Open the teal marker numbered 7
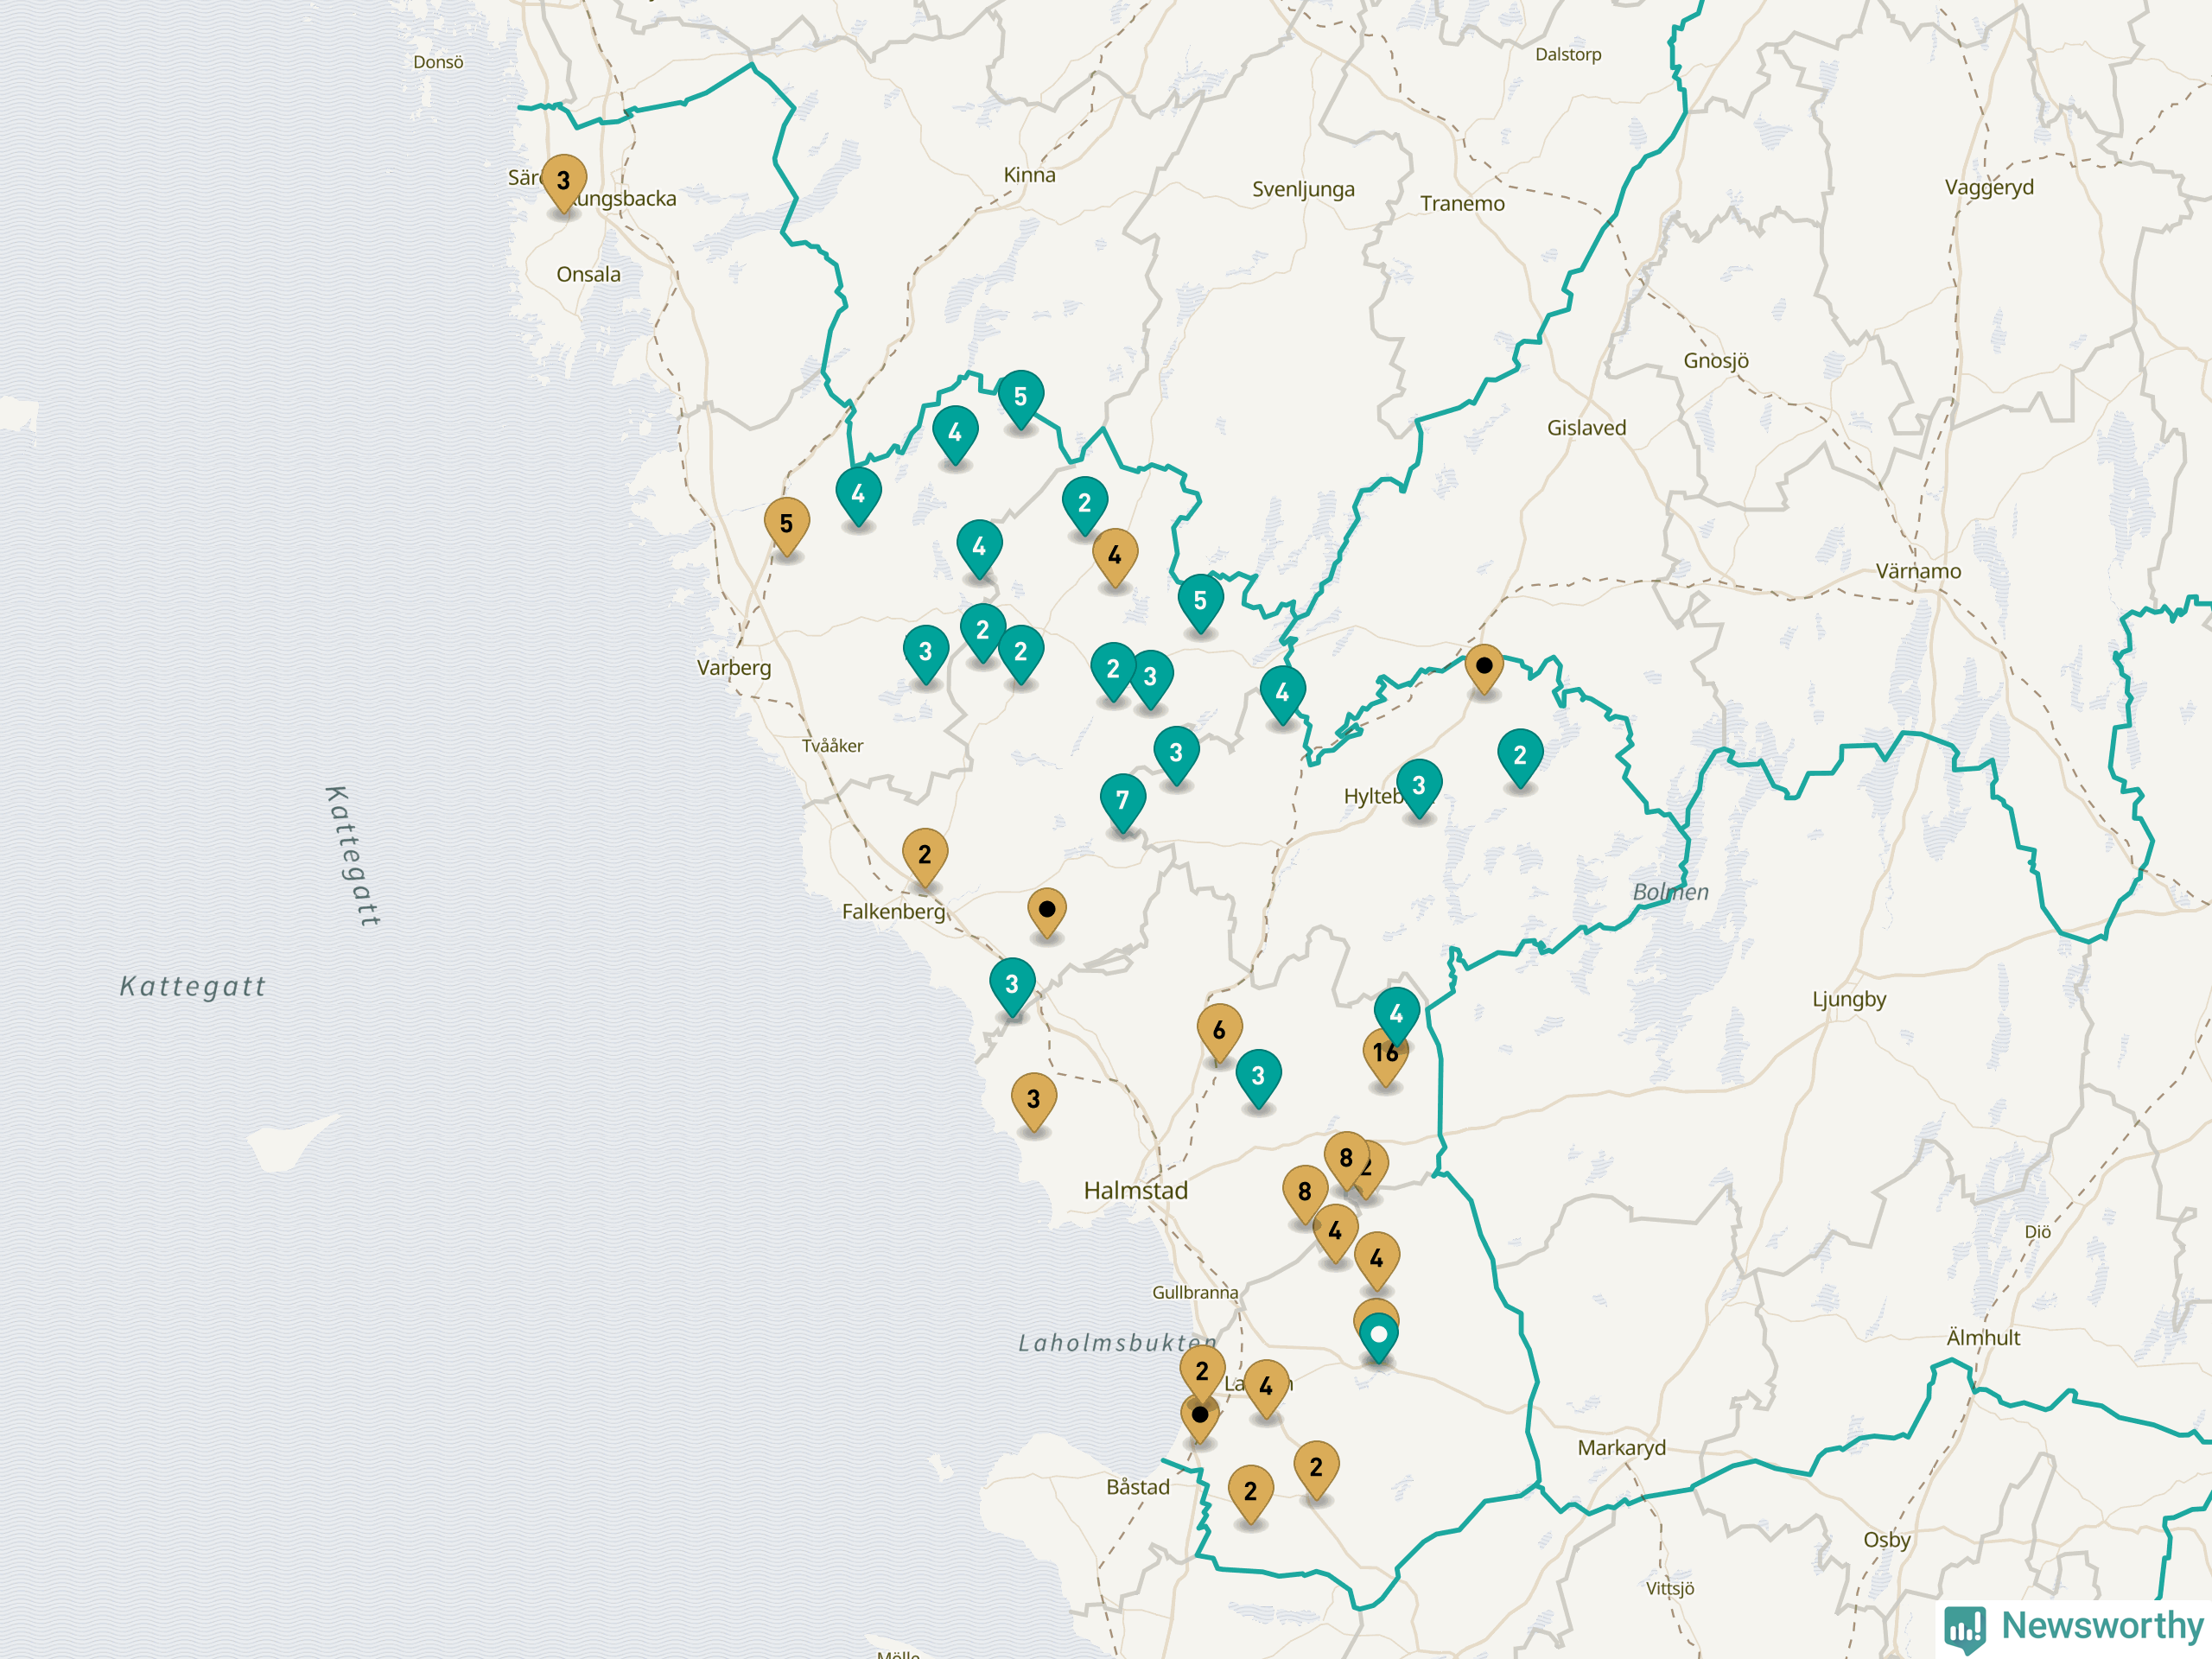Image resolution: width=2212 pixels, height=1659 pixels. 1122,800
